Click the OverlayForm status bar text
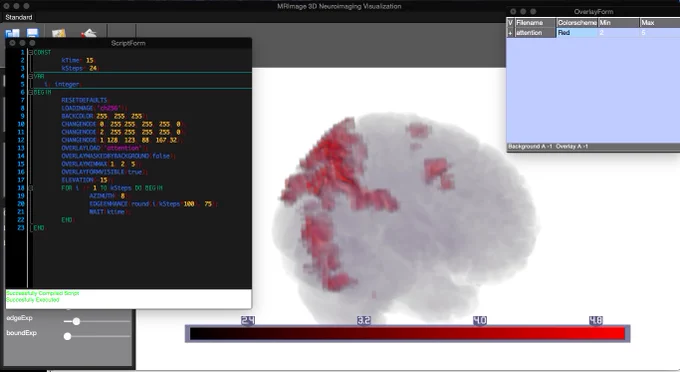The image size is (680, 372). click(548, 147)
